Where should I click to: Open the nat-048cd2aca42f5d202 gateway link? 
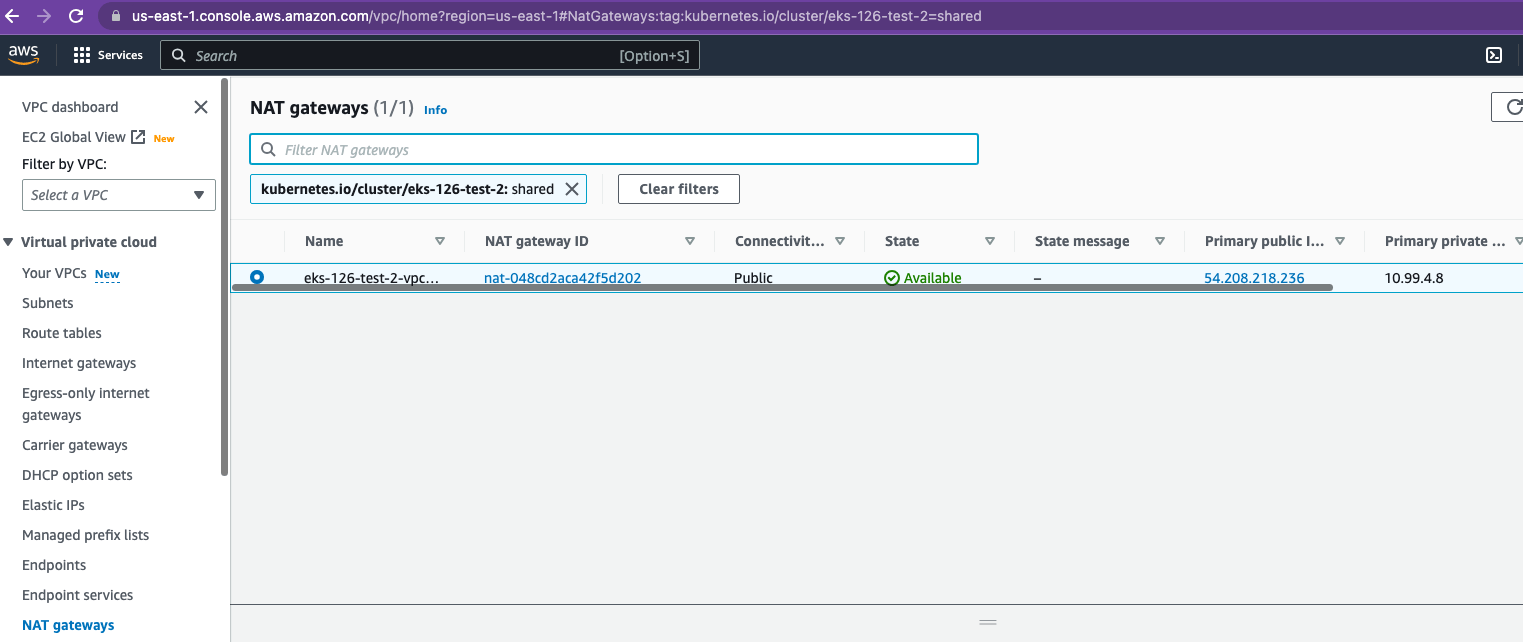[x=562, y=277]
